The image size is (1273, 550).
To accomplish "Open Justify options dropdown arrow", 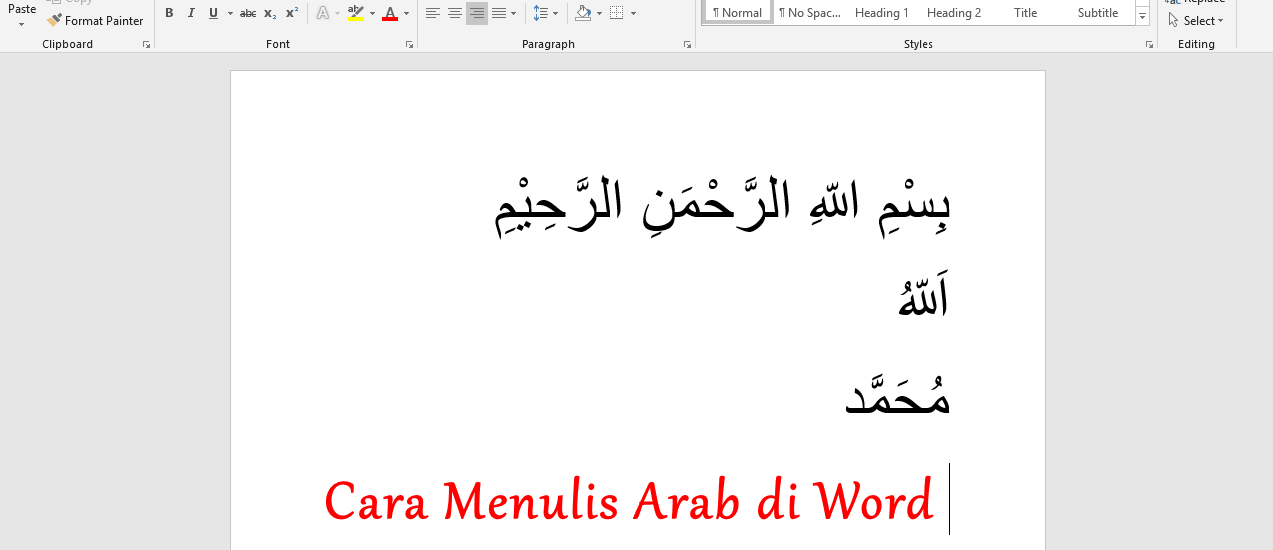I will 513,14.
